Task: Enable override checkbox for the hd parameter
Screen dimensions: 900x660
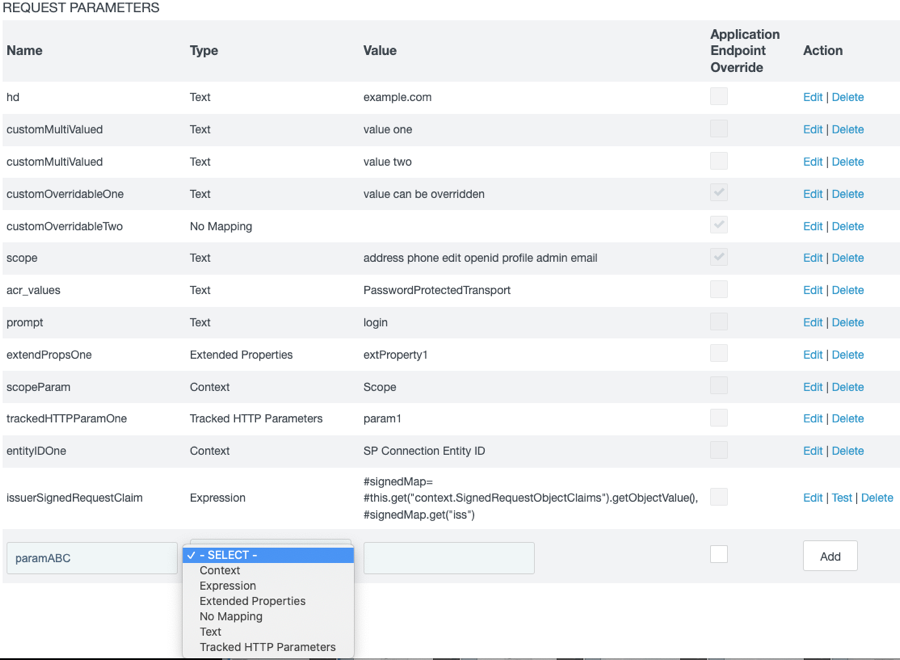Action: pyautogui.click(x=718, y=96)
